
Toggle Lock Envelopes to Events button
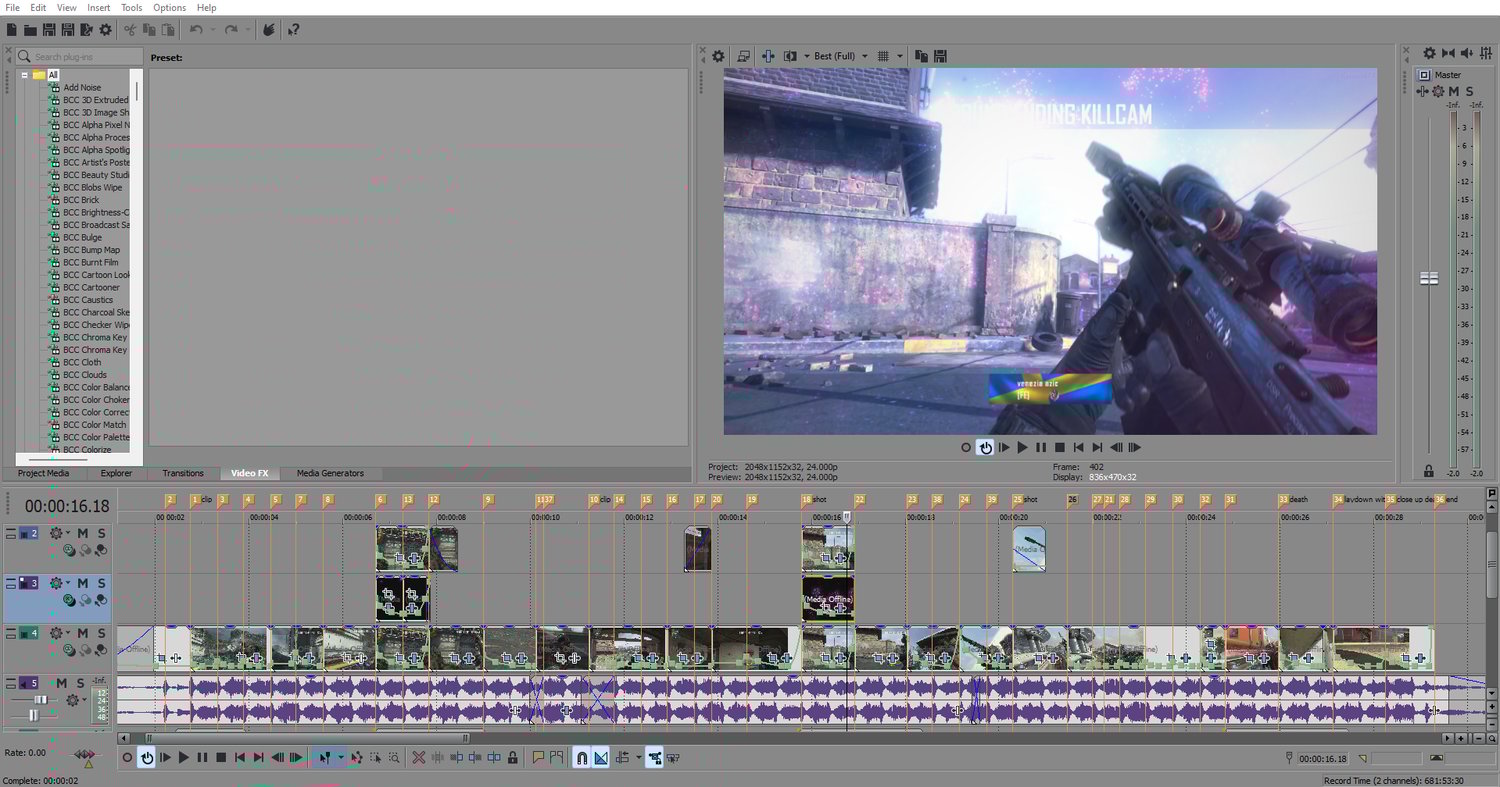pos(654,758)
